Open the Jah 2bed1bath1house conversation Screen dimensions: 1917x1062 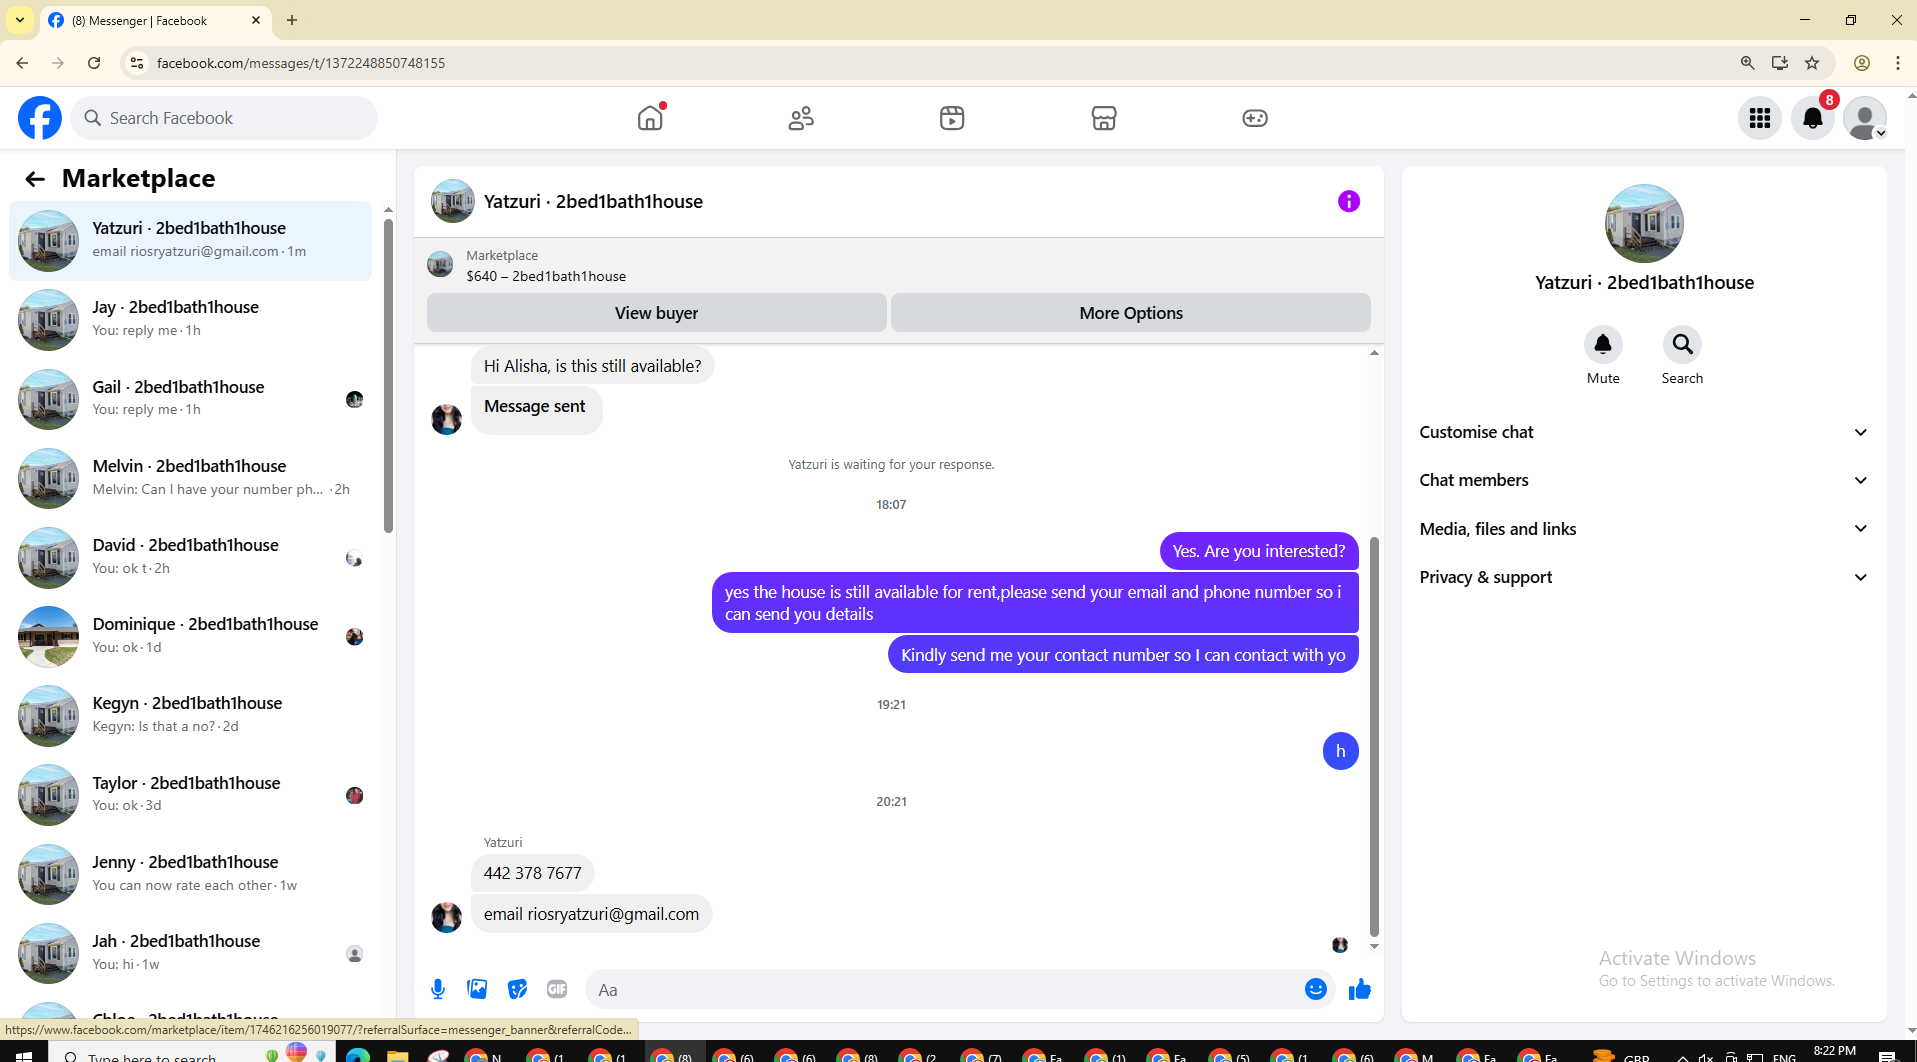tap(191, 953)
